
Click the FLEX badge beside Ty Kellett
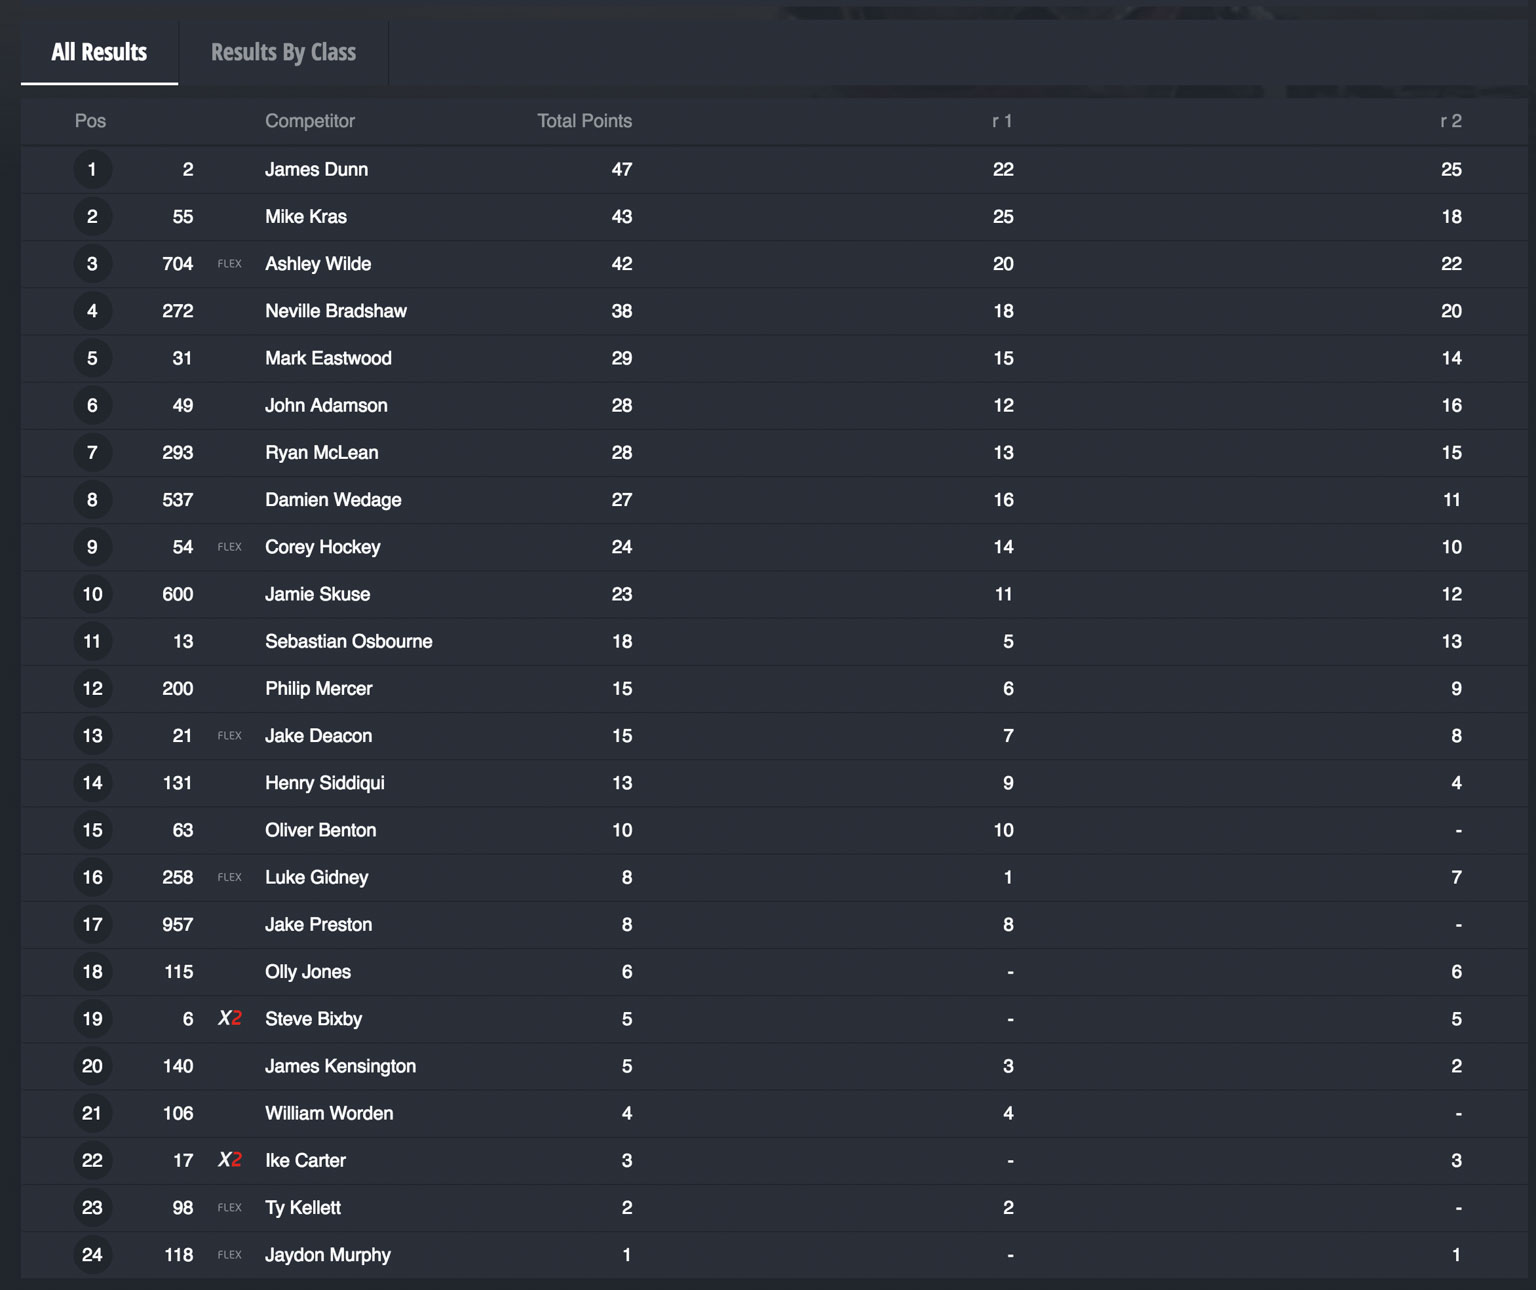coord(230,1208)
